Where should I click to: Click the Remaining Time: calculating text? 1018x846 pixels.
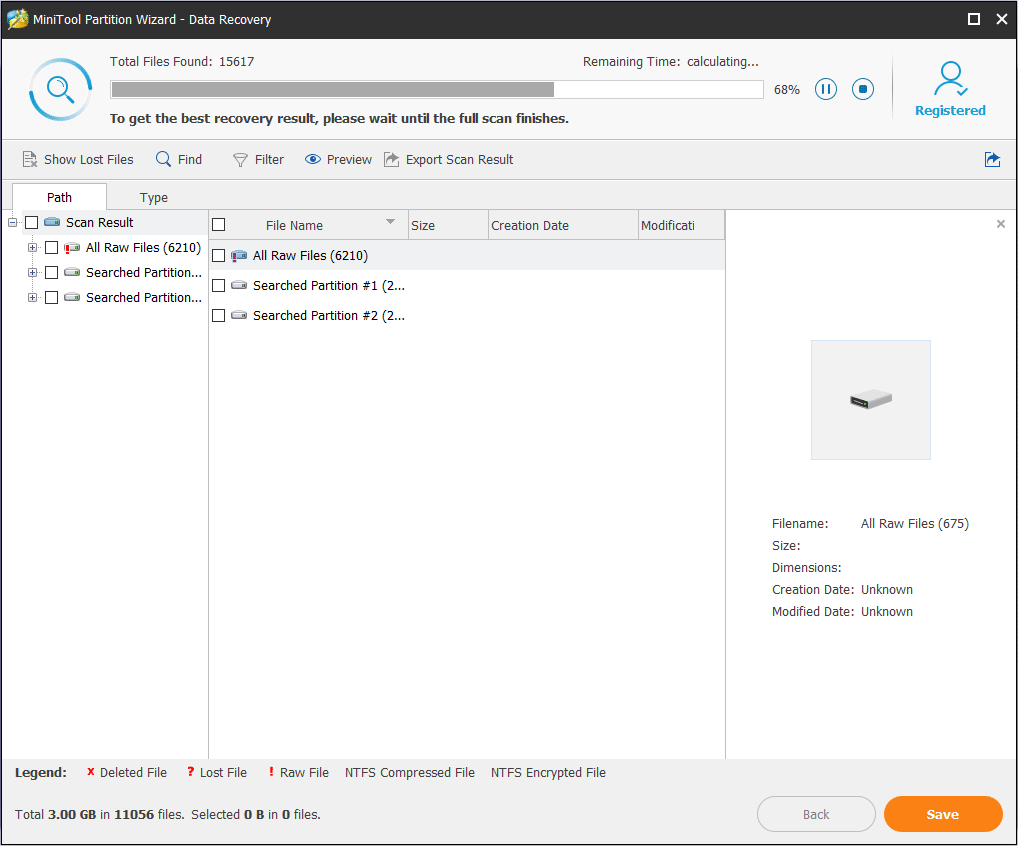(670, 62)
